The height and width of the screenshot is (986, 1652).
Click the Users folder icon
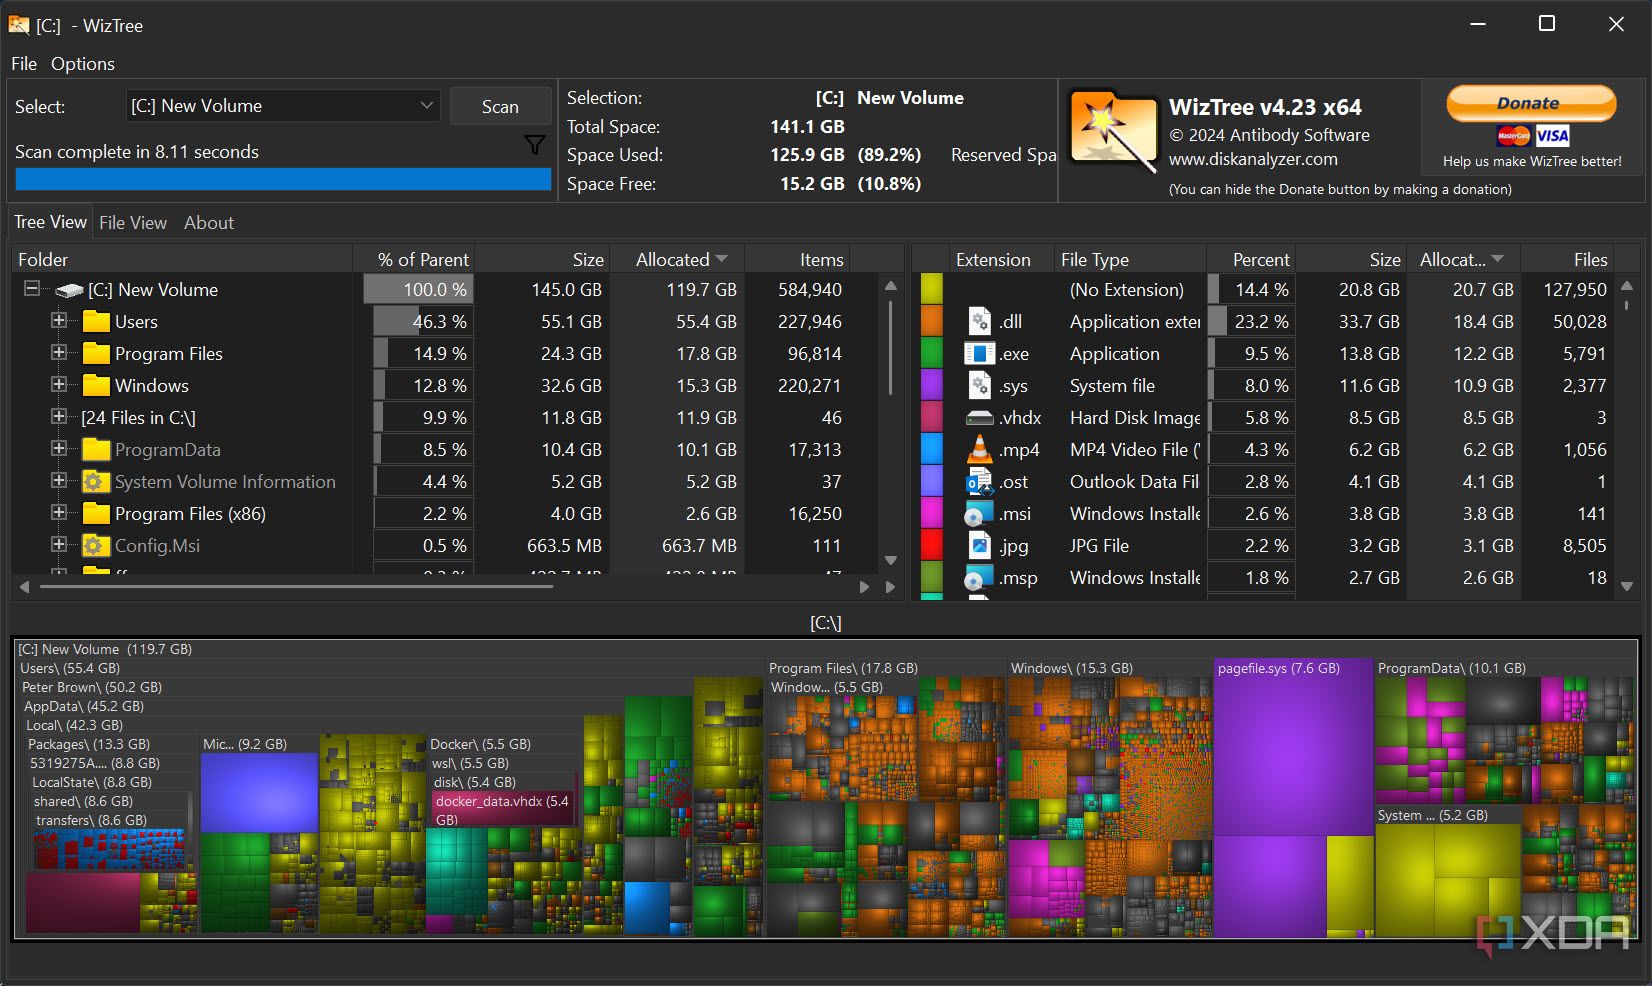tap(96, 321)
